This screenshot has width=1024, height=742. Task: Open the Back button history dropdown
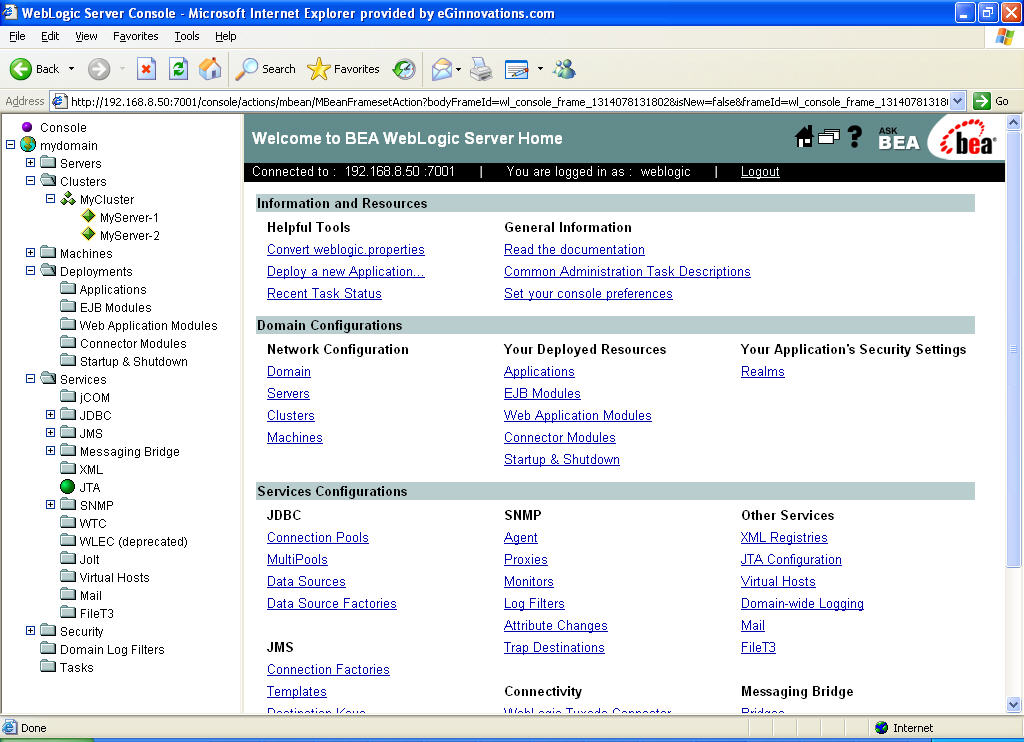point(71,69)
